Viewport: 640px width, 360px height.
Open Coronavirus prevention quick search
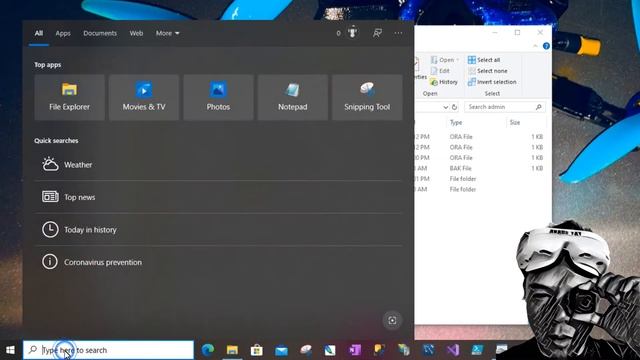(x=218, y=262)
